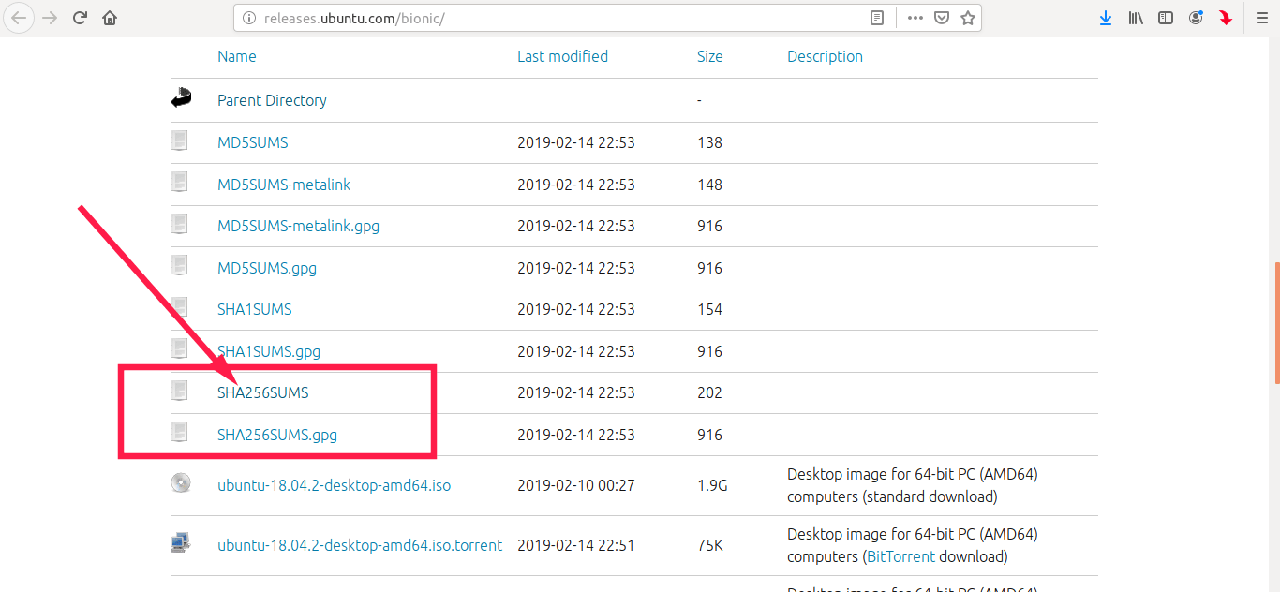The width and height of the screenshot is (1280, 592).
Task: Open page actions three-dot menu
Action: (x=915, y=18)
